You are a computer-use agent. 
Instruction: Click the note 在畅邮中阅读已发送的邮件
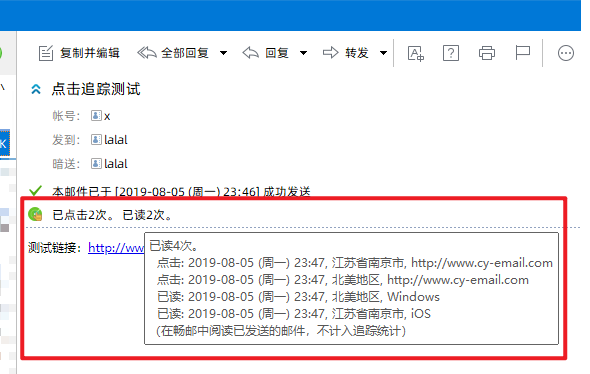(x=281, y=331)
